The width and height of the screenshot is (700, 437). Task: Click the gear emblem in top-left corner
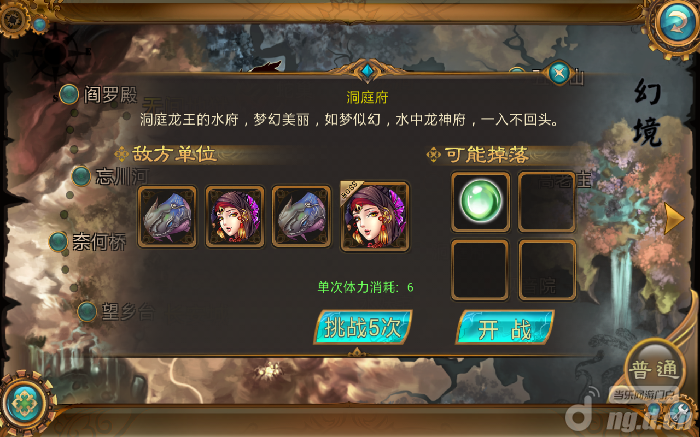pos(13,18)
